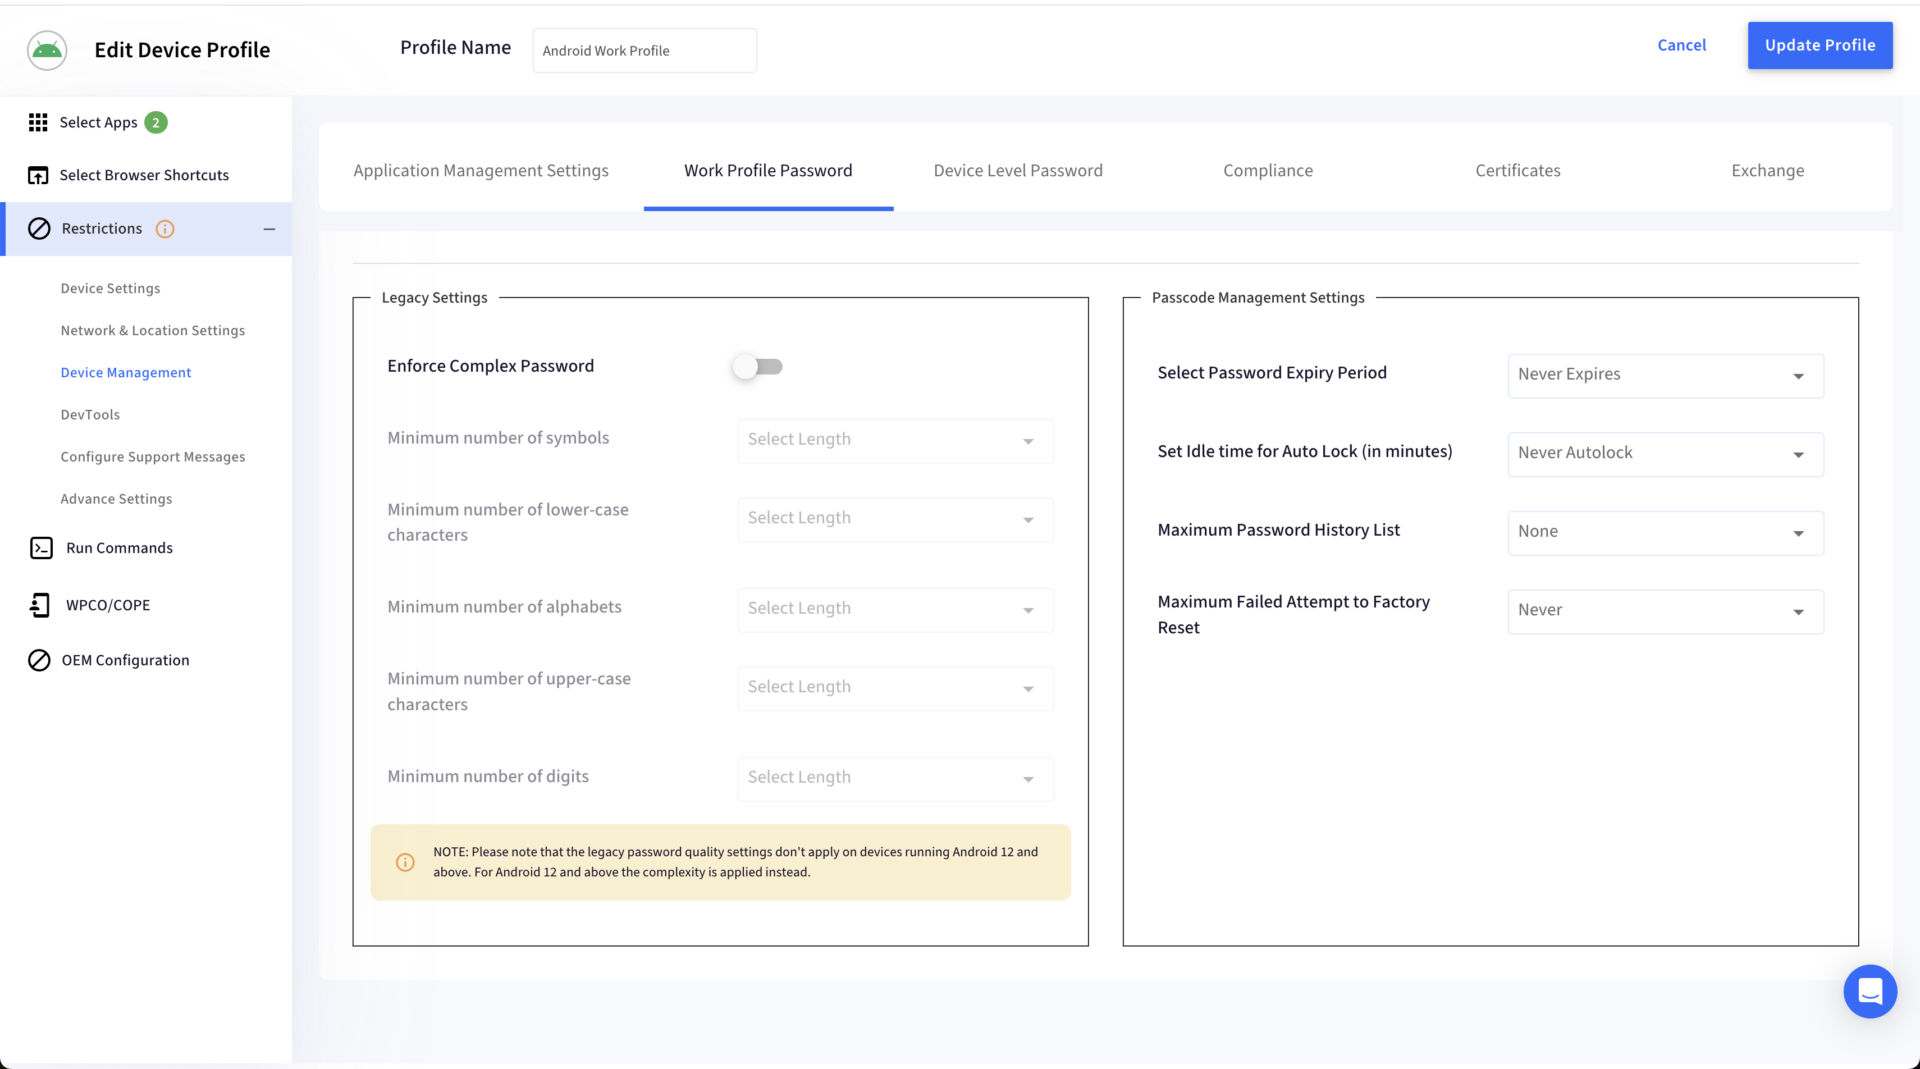The image size is (1920, 1069).
Task: Select Network & Location Settings in sidebar
Action: pos(152,331)
